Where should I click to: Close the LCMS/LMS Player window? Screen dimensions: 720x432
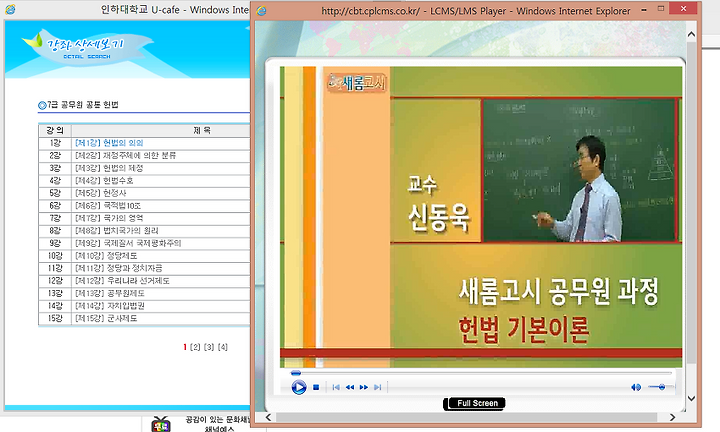[683, 8]
